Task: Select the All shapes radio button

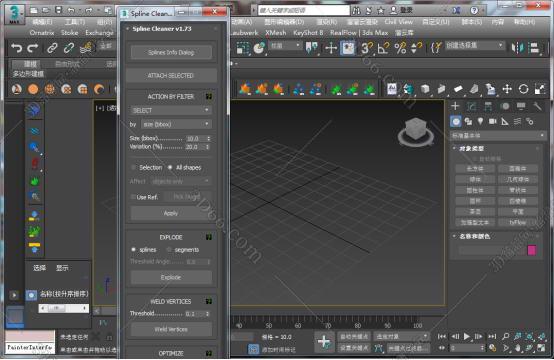Action: click(170, 167)
